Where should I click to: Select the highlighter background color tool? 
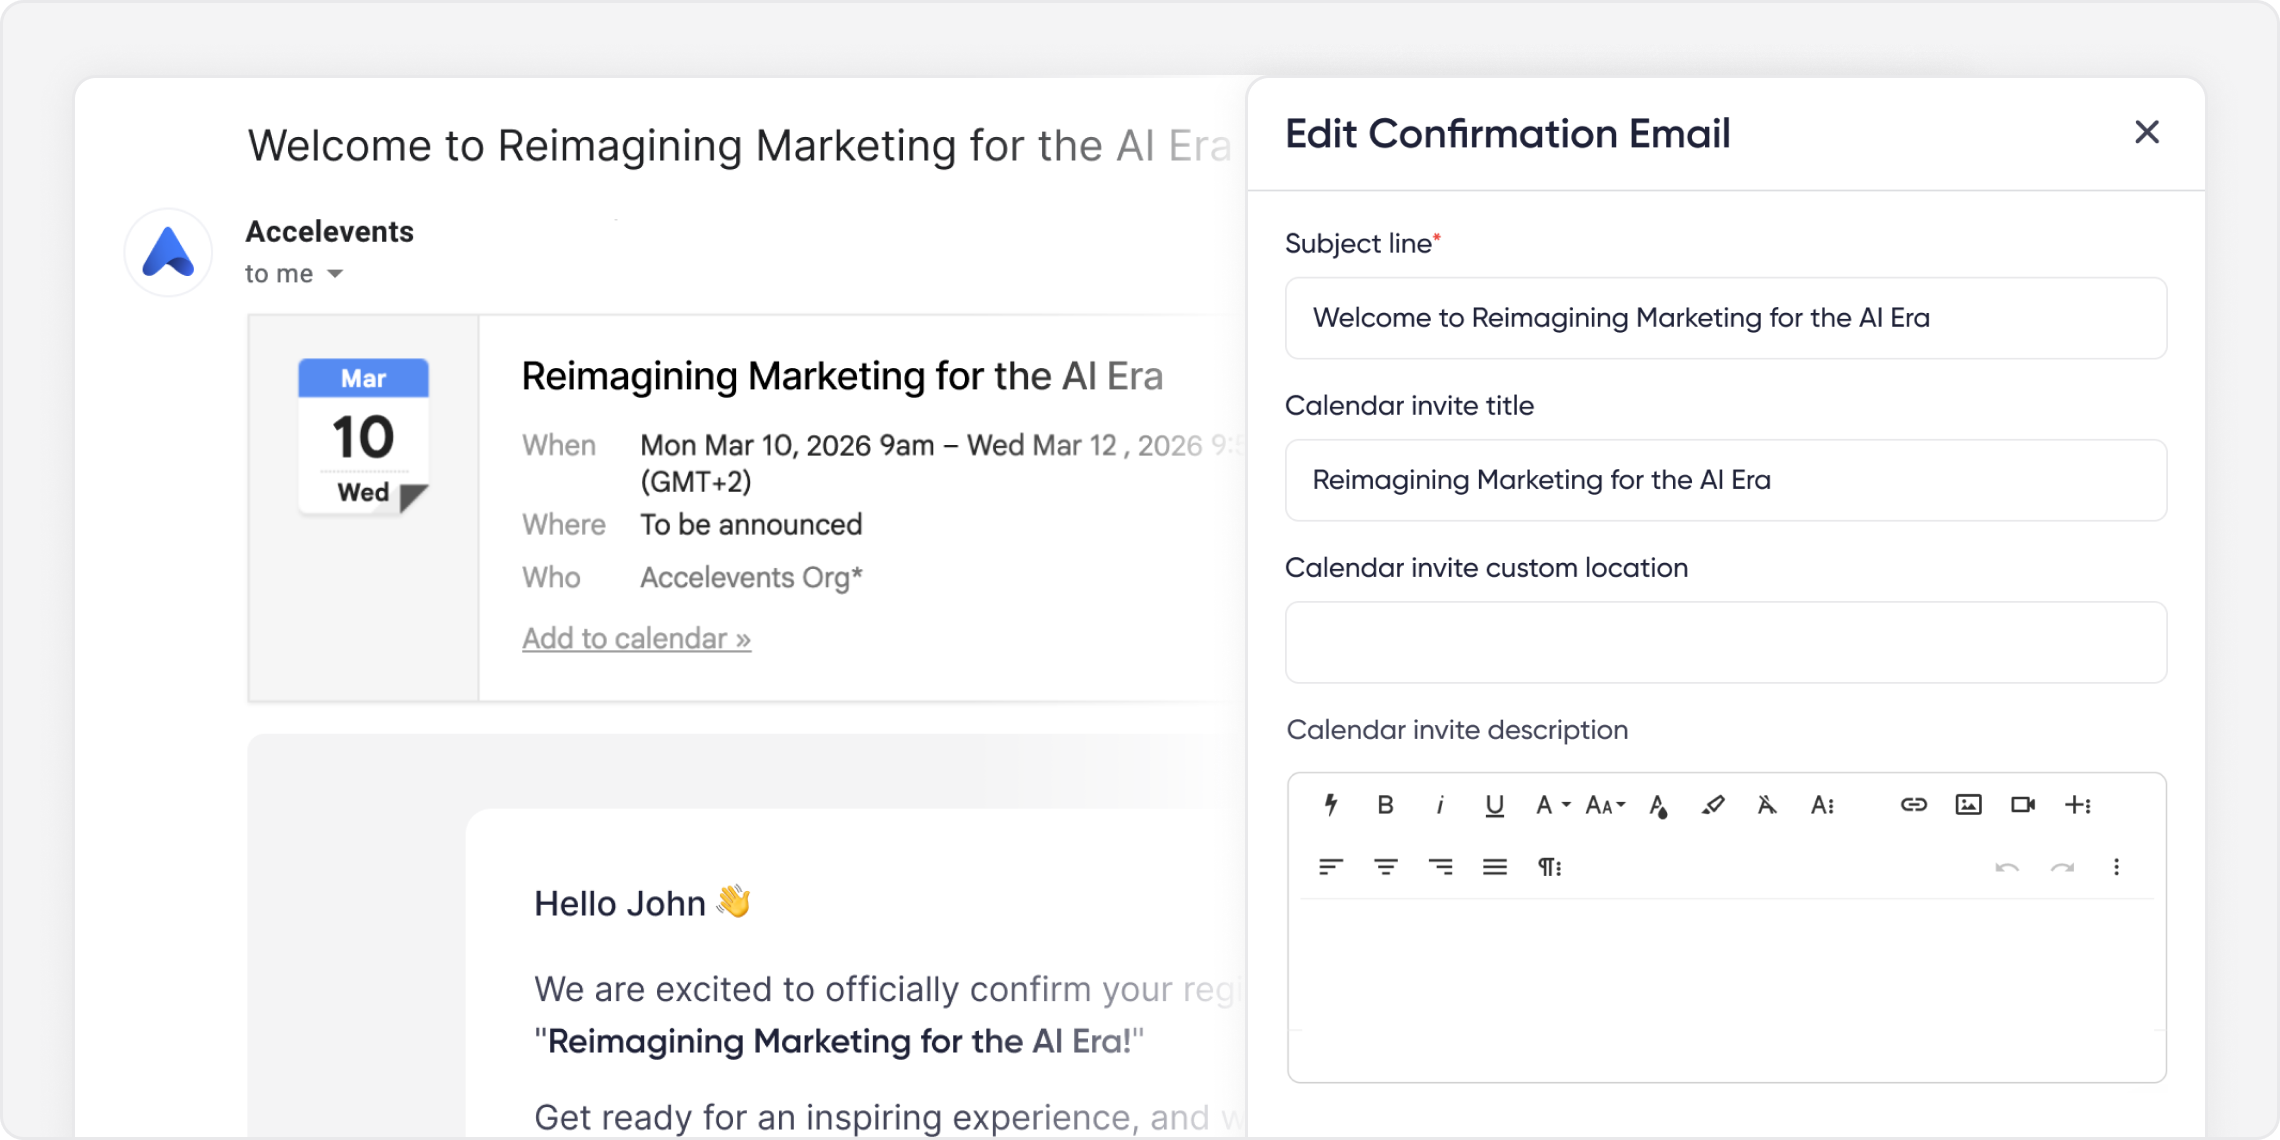point(1713,805)
